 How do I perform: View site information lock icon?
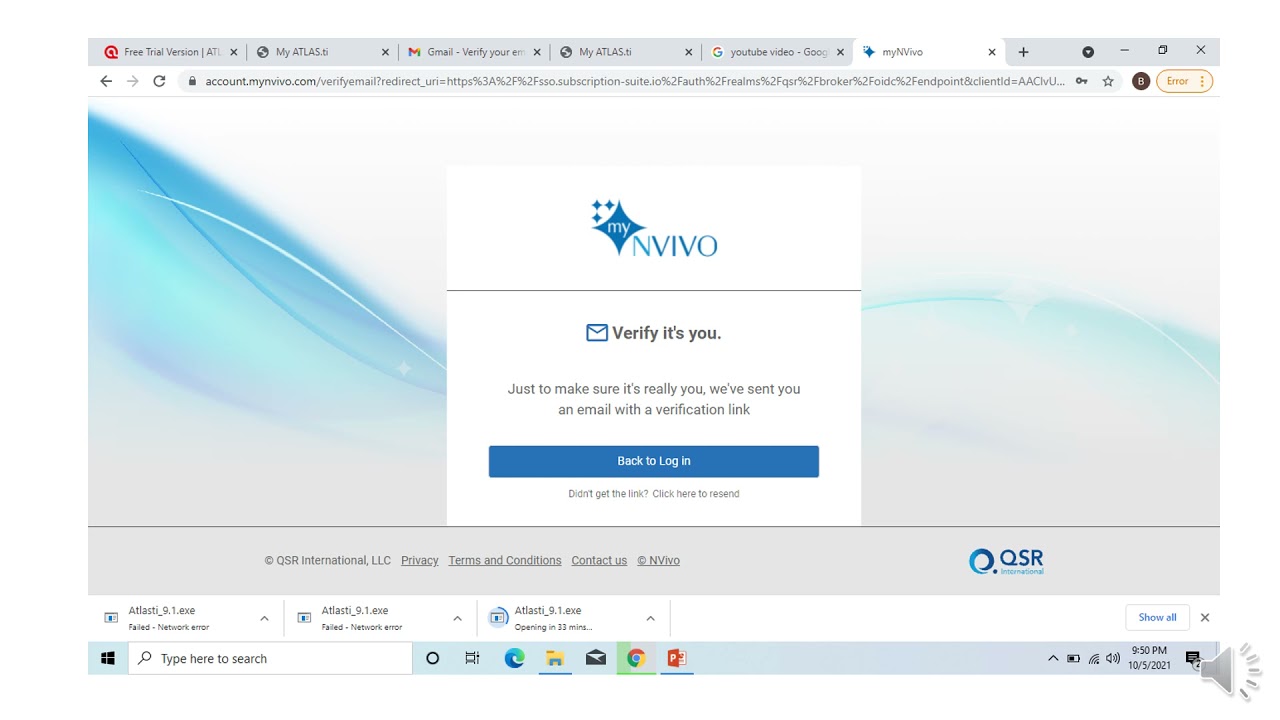click(192, 81)
